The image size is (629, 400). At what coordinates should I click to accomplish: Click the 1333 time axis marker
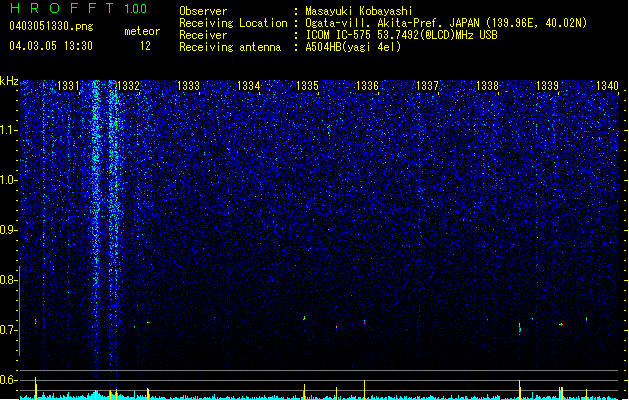(x=188, y=85)
